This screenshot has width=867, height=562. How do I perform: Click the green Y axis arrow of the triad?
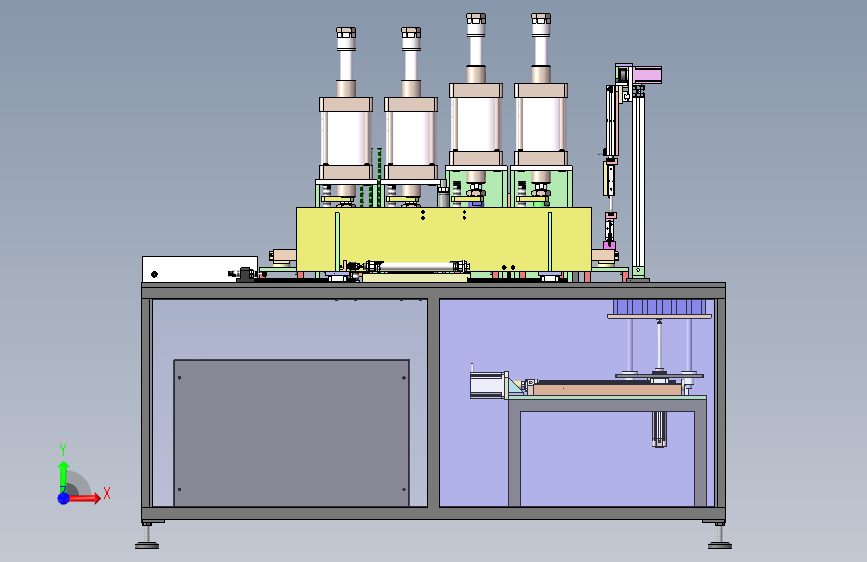63,476
